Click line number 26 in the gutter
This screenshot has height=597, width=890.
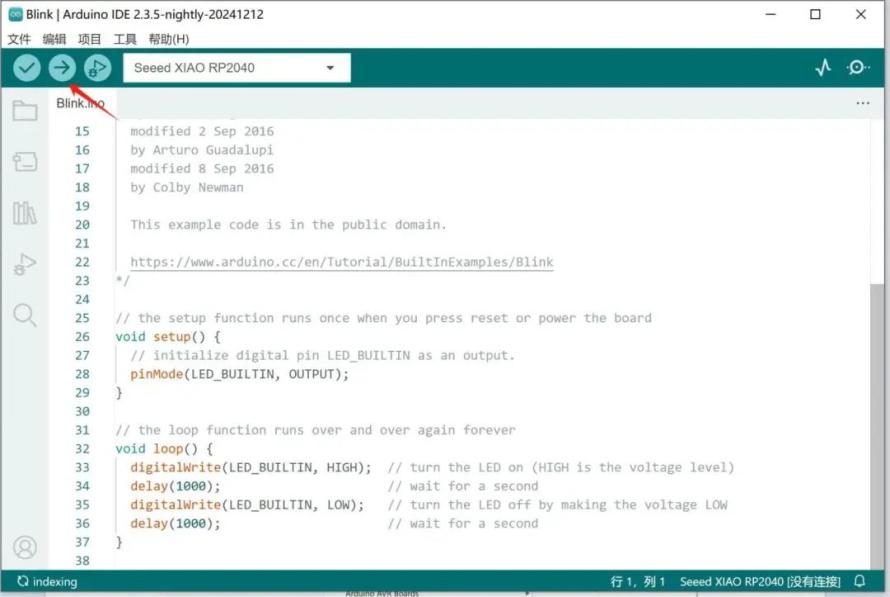pos(82,337)
